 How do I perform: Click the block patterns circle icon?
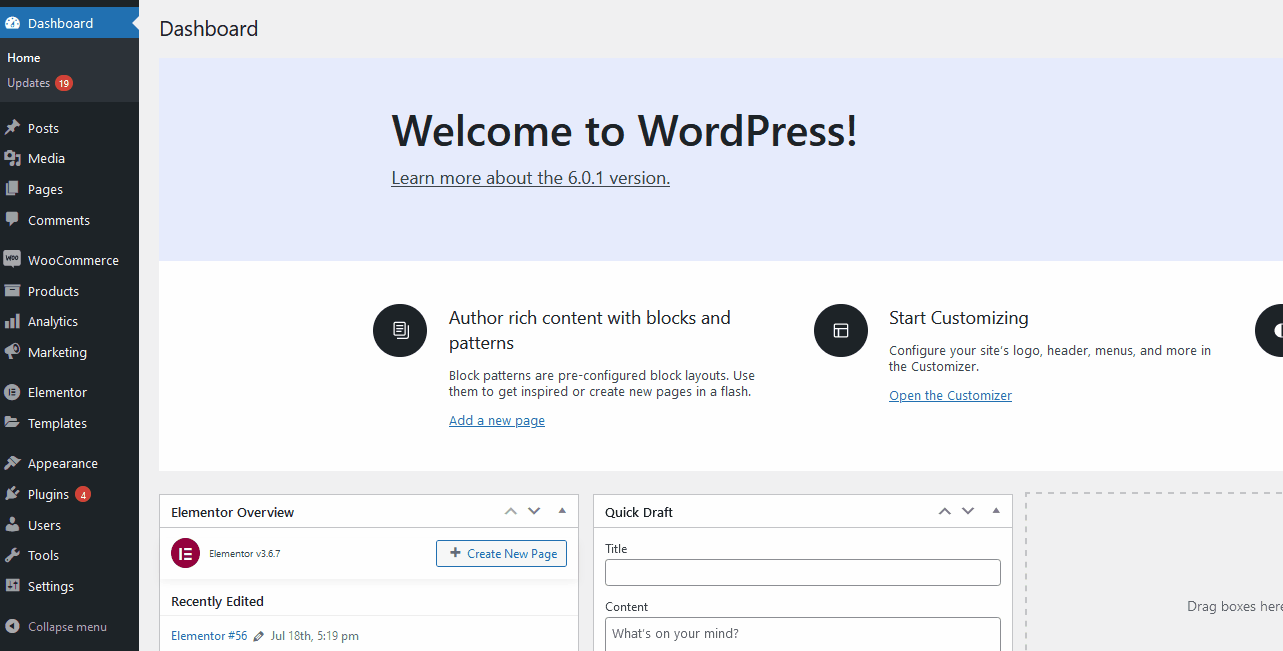coord(400,330)
